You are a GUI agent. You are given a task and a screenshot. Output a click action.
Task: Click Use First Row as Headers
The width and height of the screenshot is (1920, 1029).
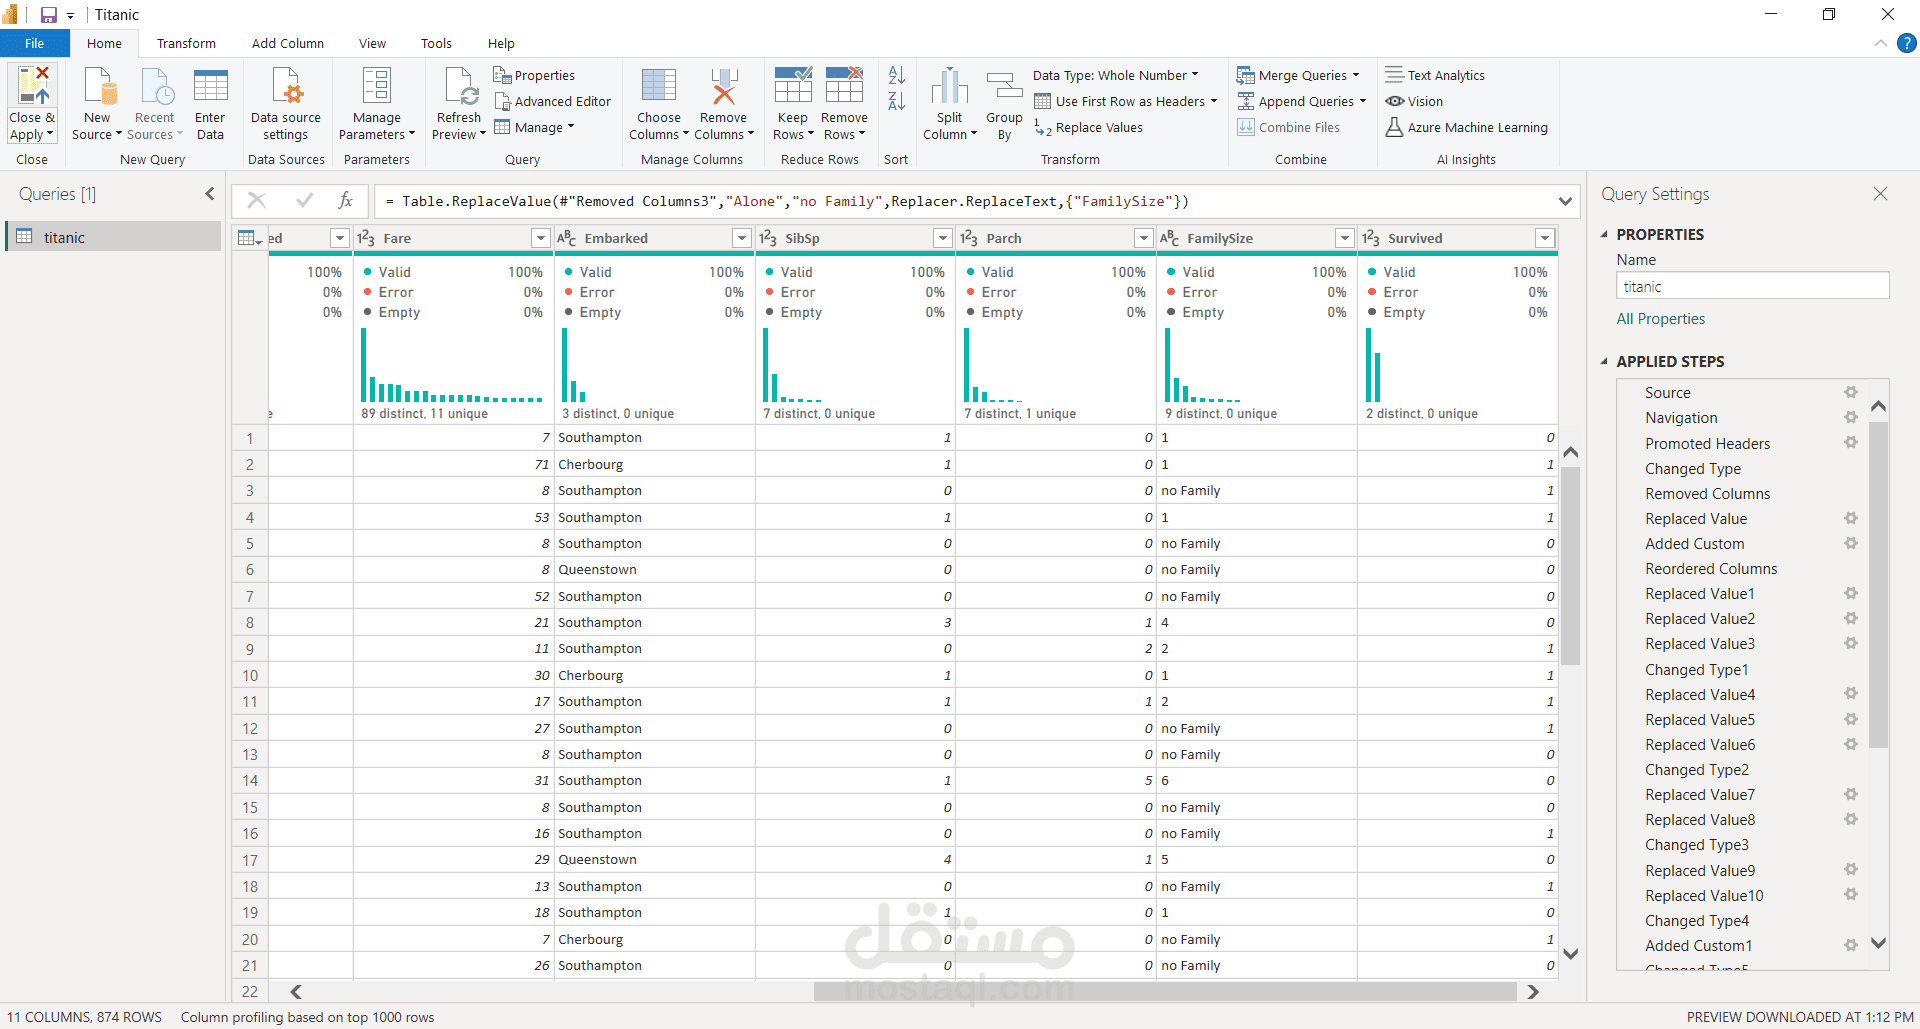(1126, 101)
